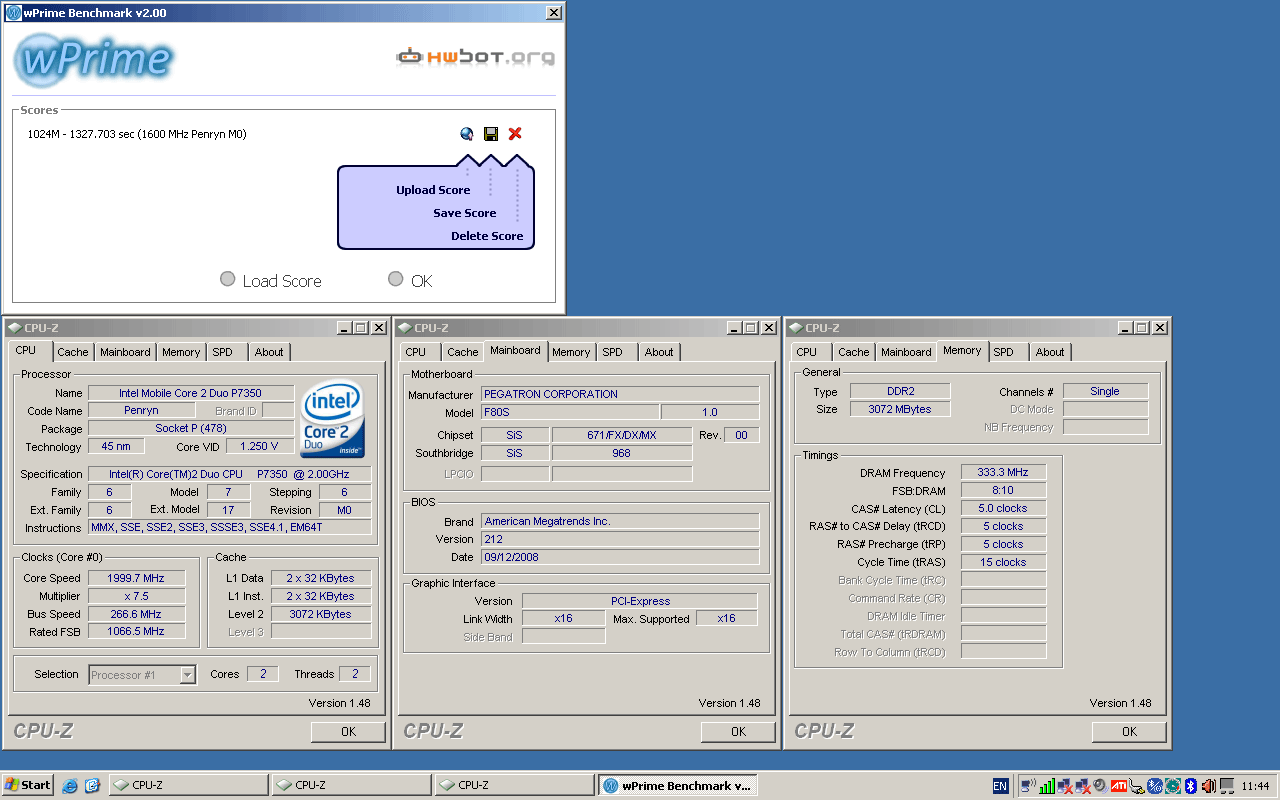Image resolution: width=1280 pixels, height=800 pixels.
Task: Click the processor Name field
Action: (191, 393)
